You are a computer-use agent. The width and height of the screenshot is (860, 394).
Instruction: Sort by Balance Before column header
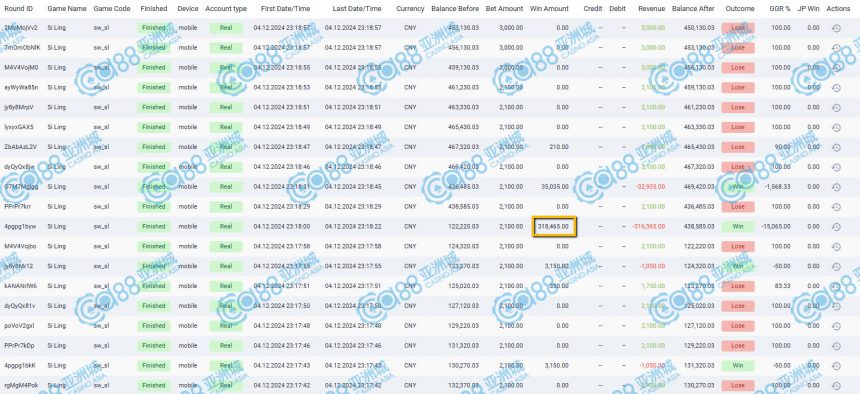tap(455, 9)
